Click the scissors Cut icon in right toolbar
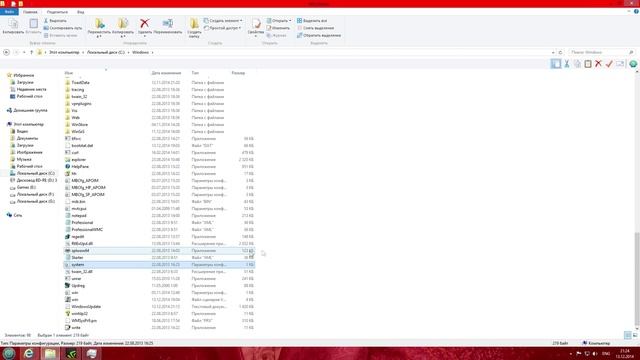The image size is (640, 360). point(567,64)
